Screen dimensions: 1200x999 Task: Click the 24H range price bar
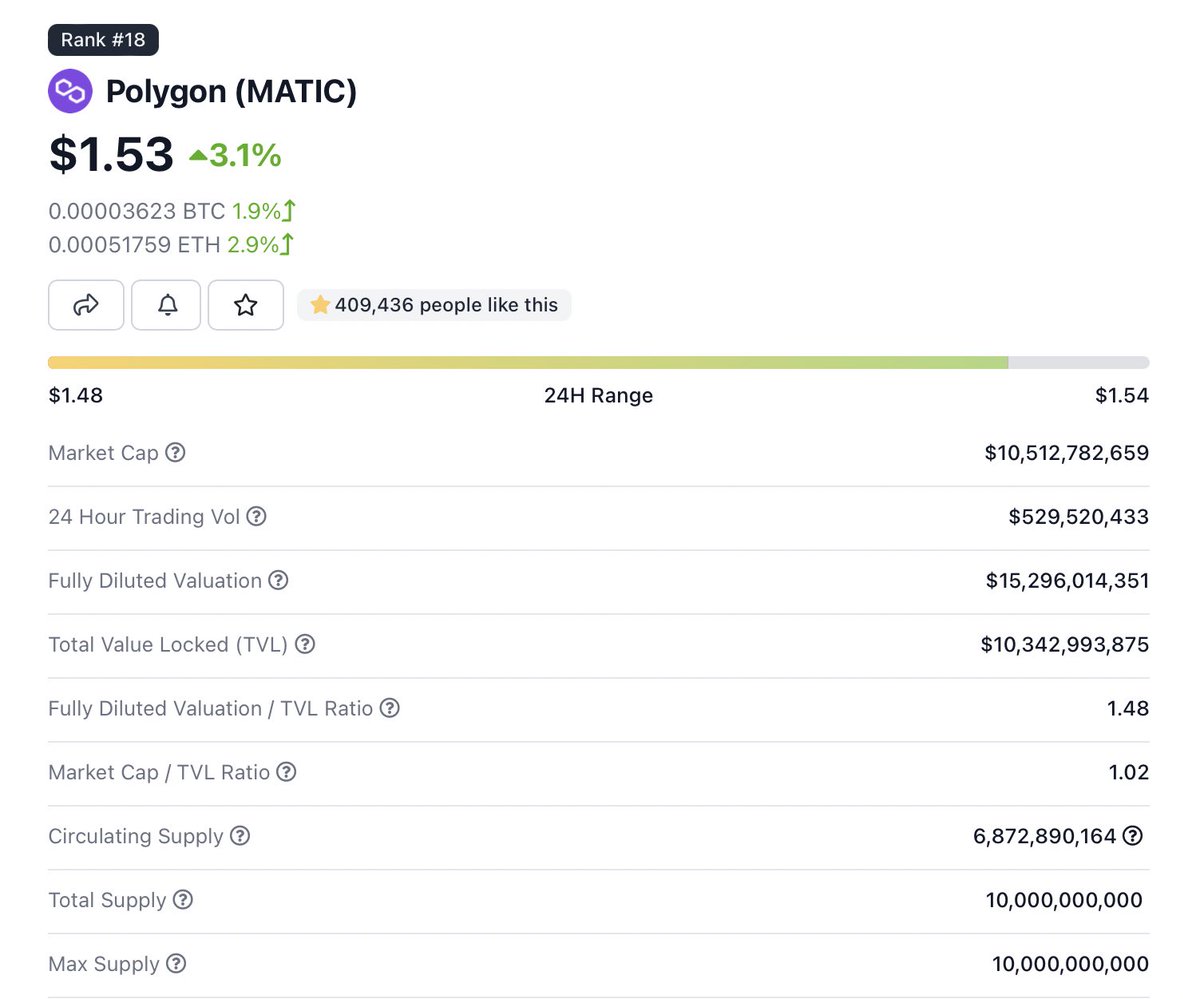click(x=598, y=362)
